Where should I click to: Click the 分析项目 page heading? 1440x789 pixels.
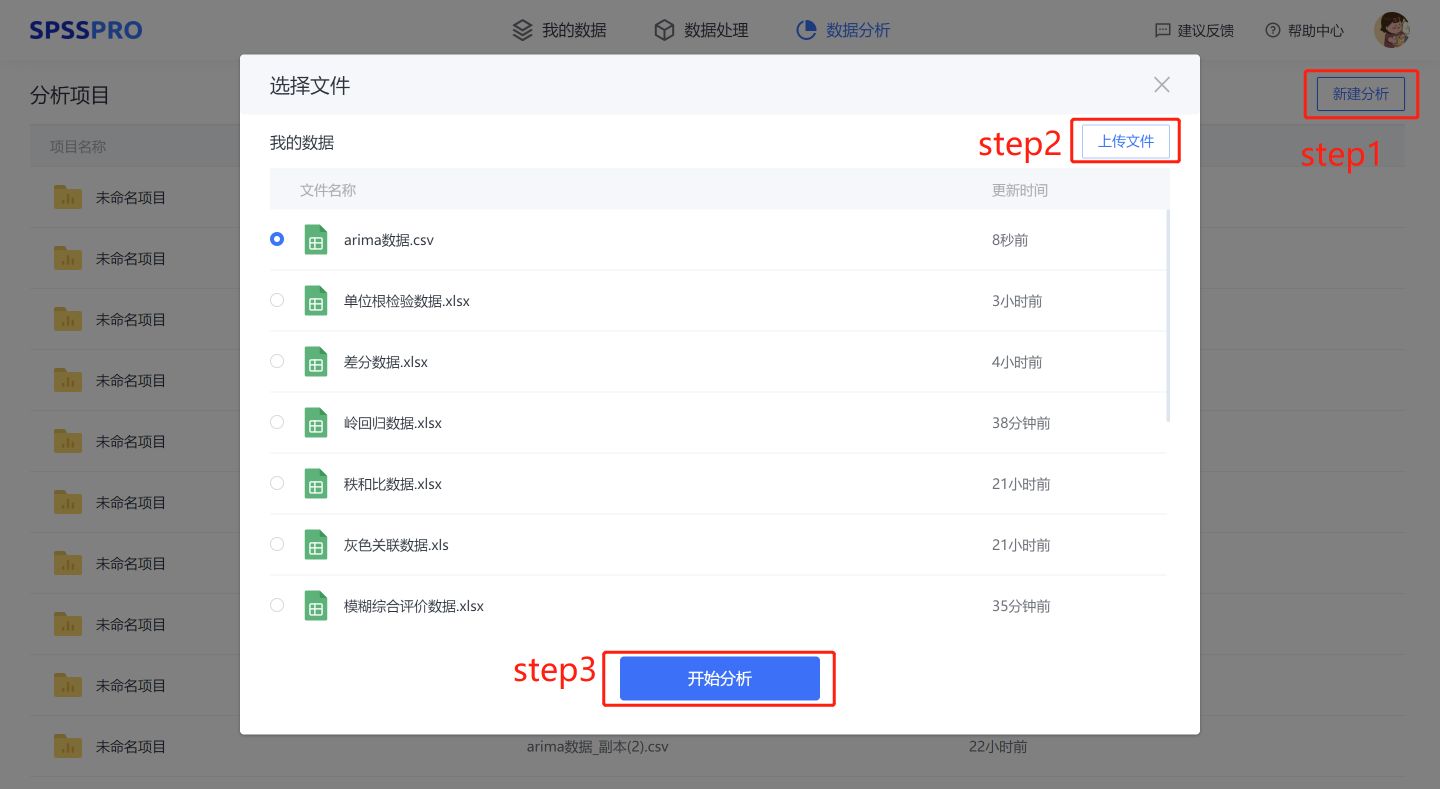(x=70, y=95)
